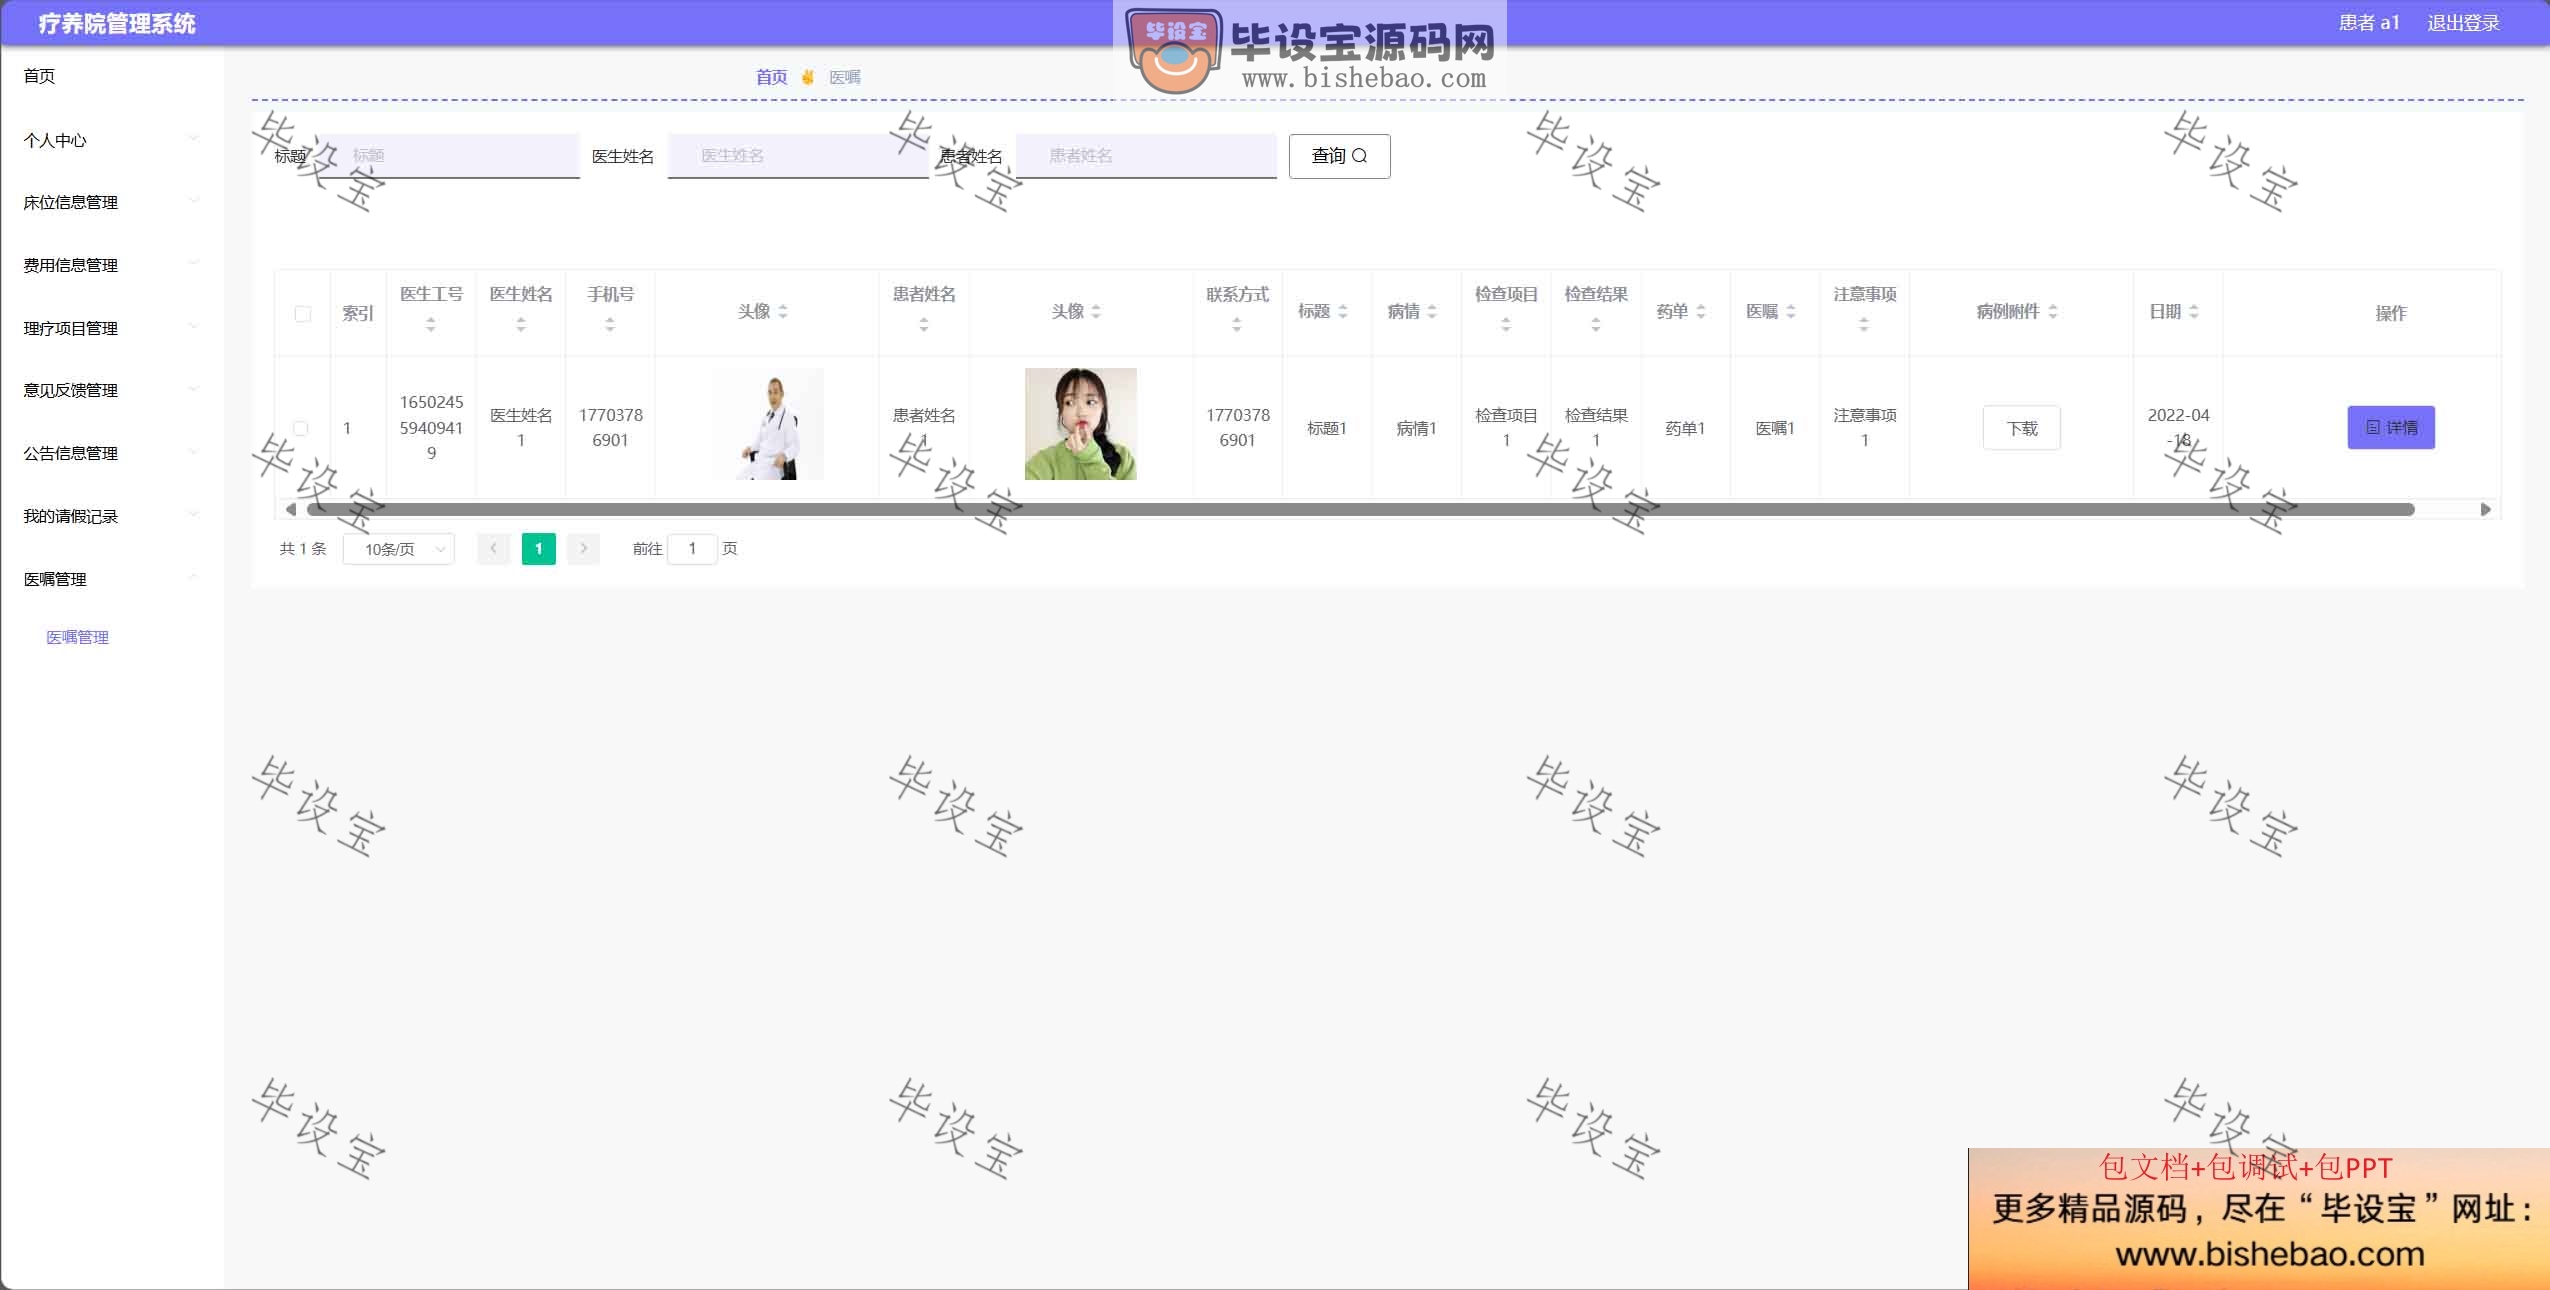Focus the 患者姓名 search input

(1146, 156)
